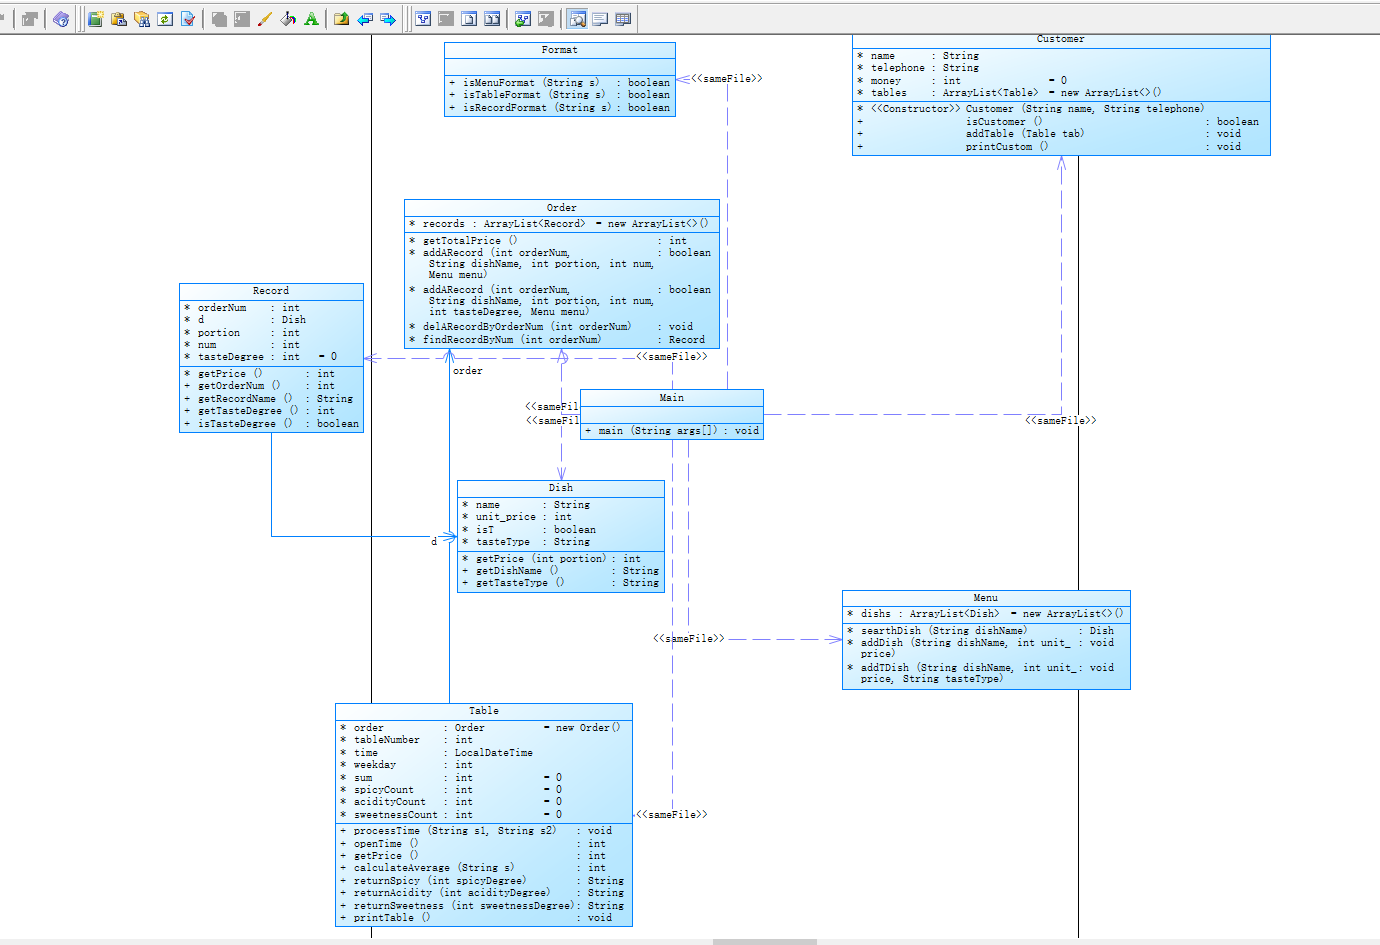Click the two-page layout toolbar icon
Viewport: 1380px width, 945px height.
492,19
